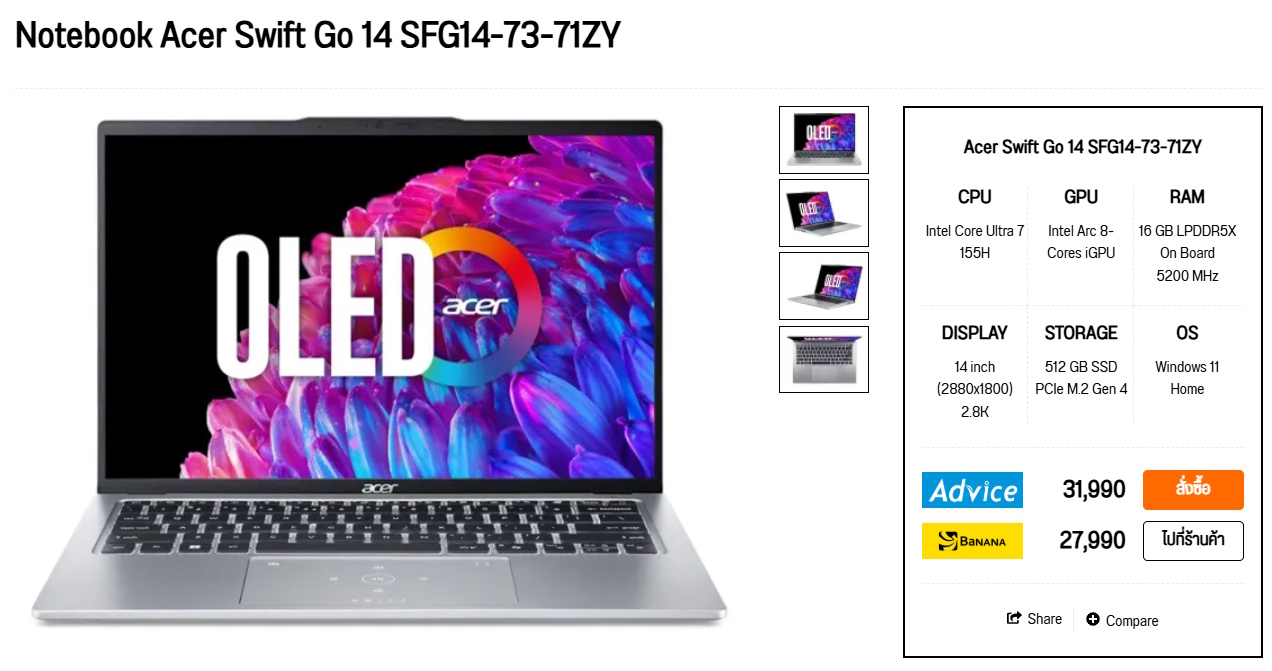
Task: Click the Compare link text
Action: pyautogui.click(x=1132, y=621)
